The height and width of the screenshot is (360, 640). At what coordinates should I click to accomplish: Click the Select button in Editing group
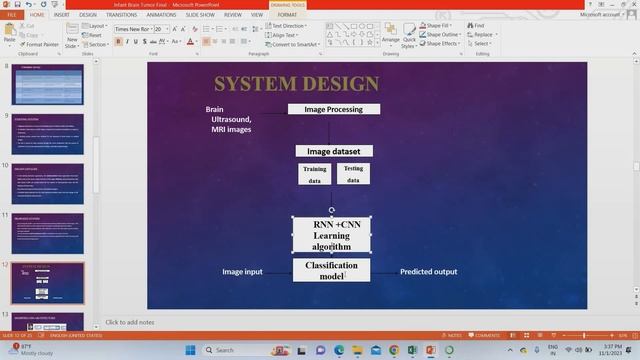click(x=480, y=43)
